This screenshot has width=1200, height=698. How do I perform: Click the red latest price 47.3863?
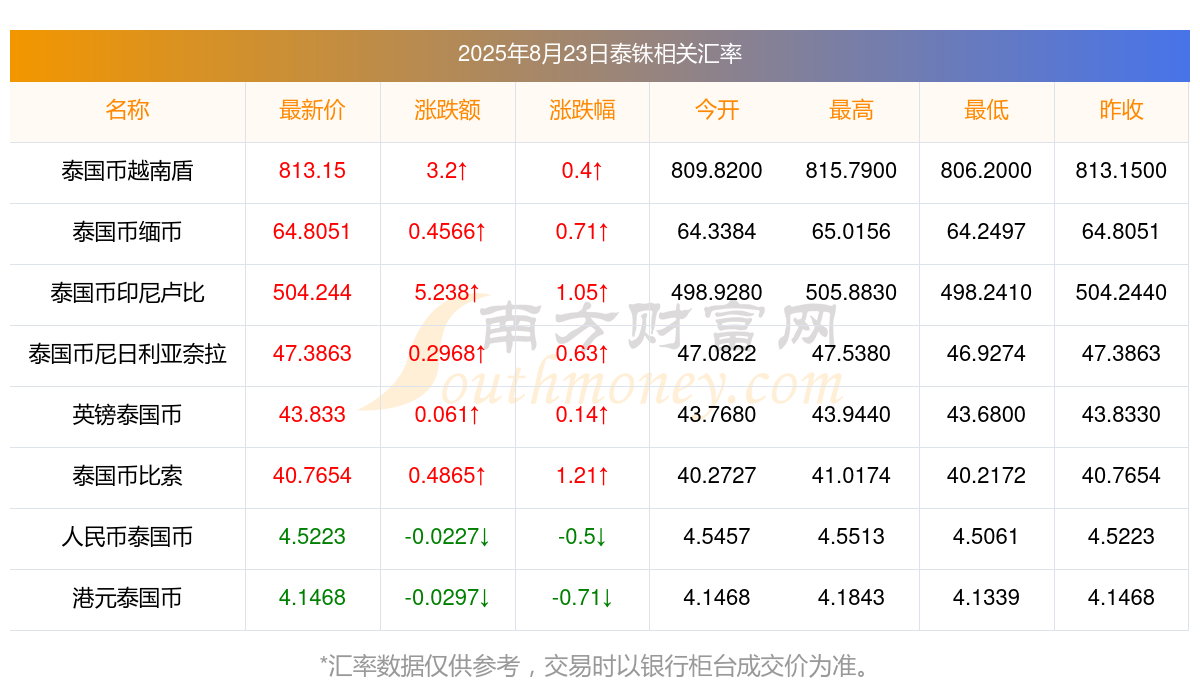(x=312, y=354)
